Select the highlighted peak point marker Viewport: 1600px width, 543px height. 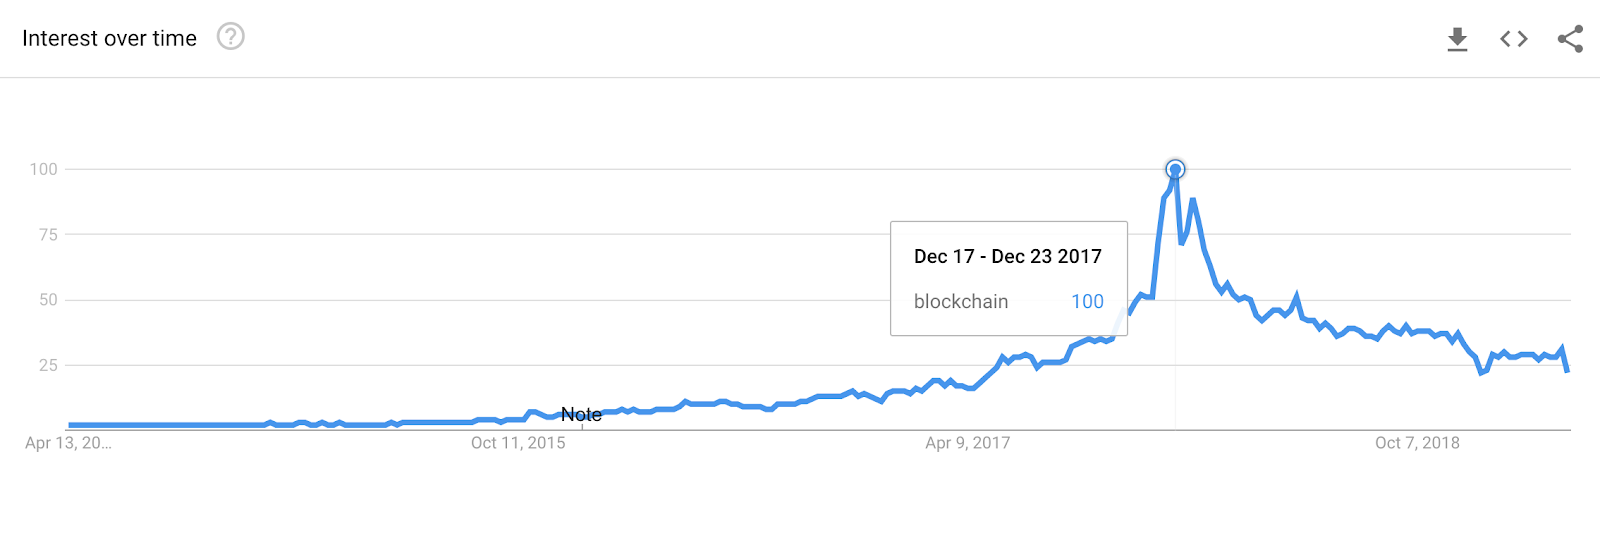[x=1175, y=169]
